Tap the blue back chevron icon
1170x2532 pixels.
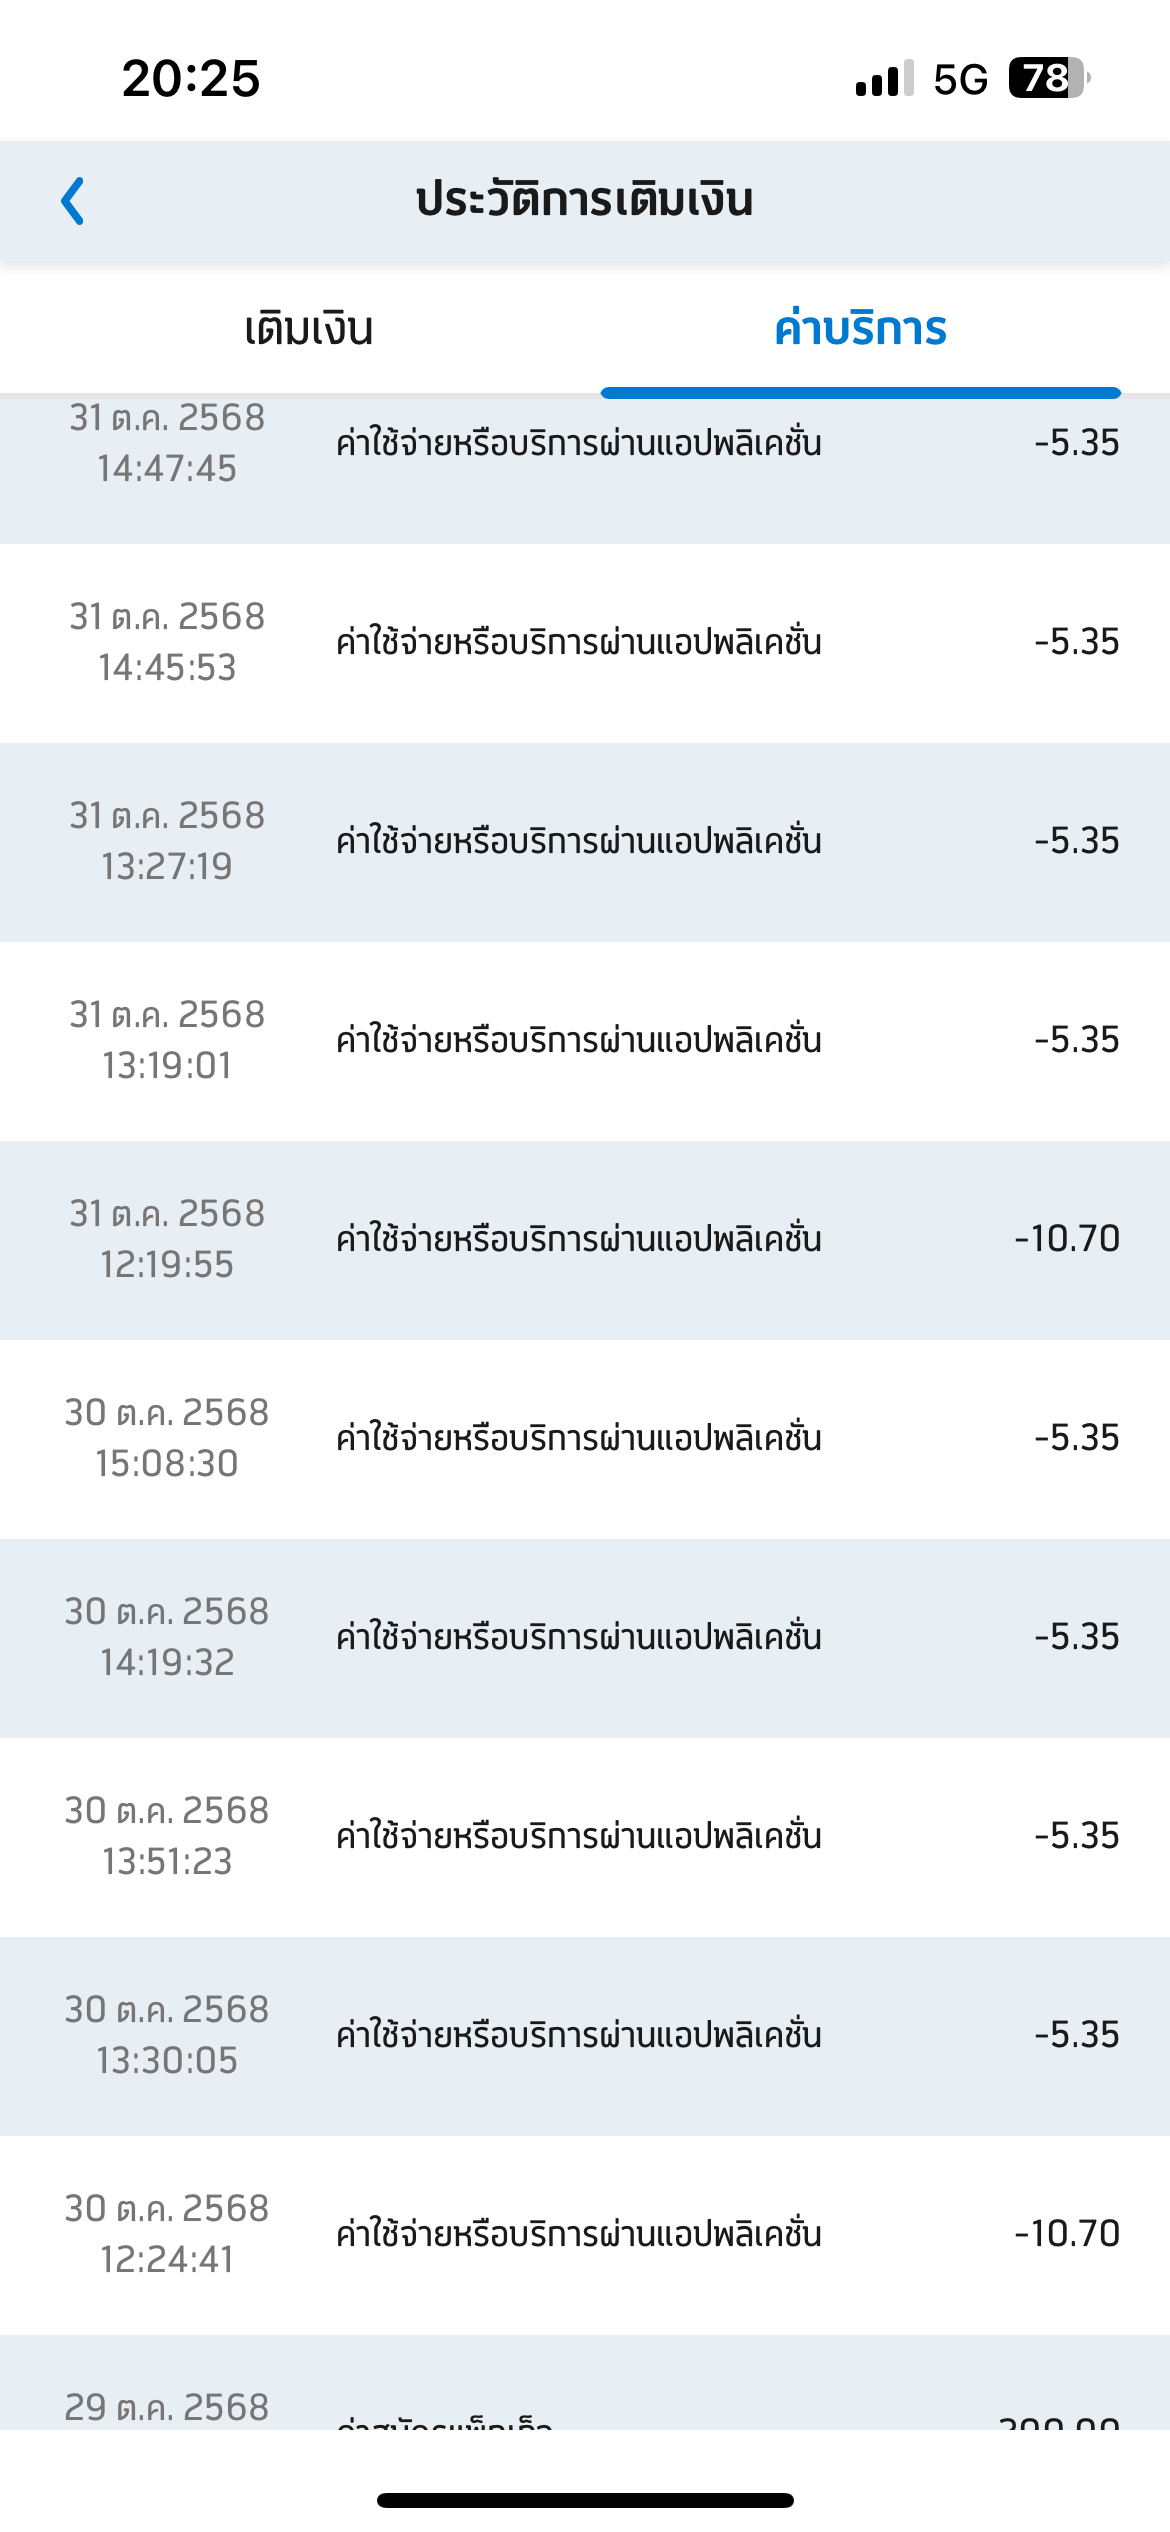click(73, 201)
